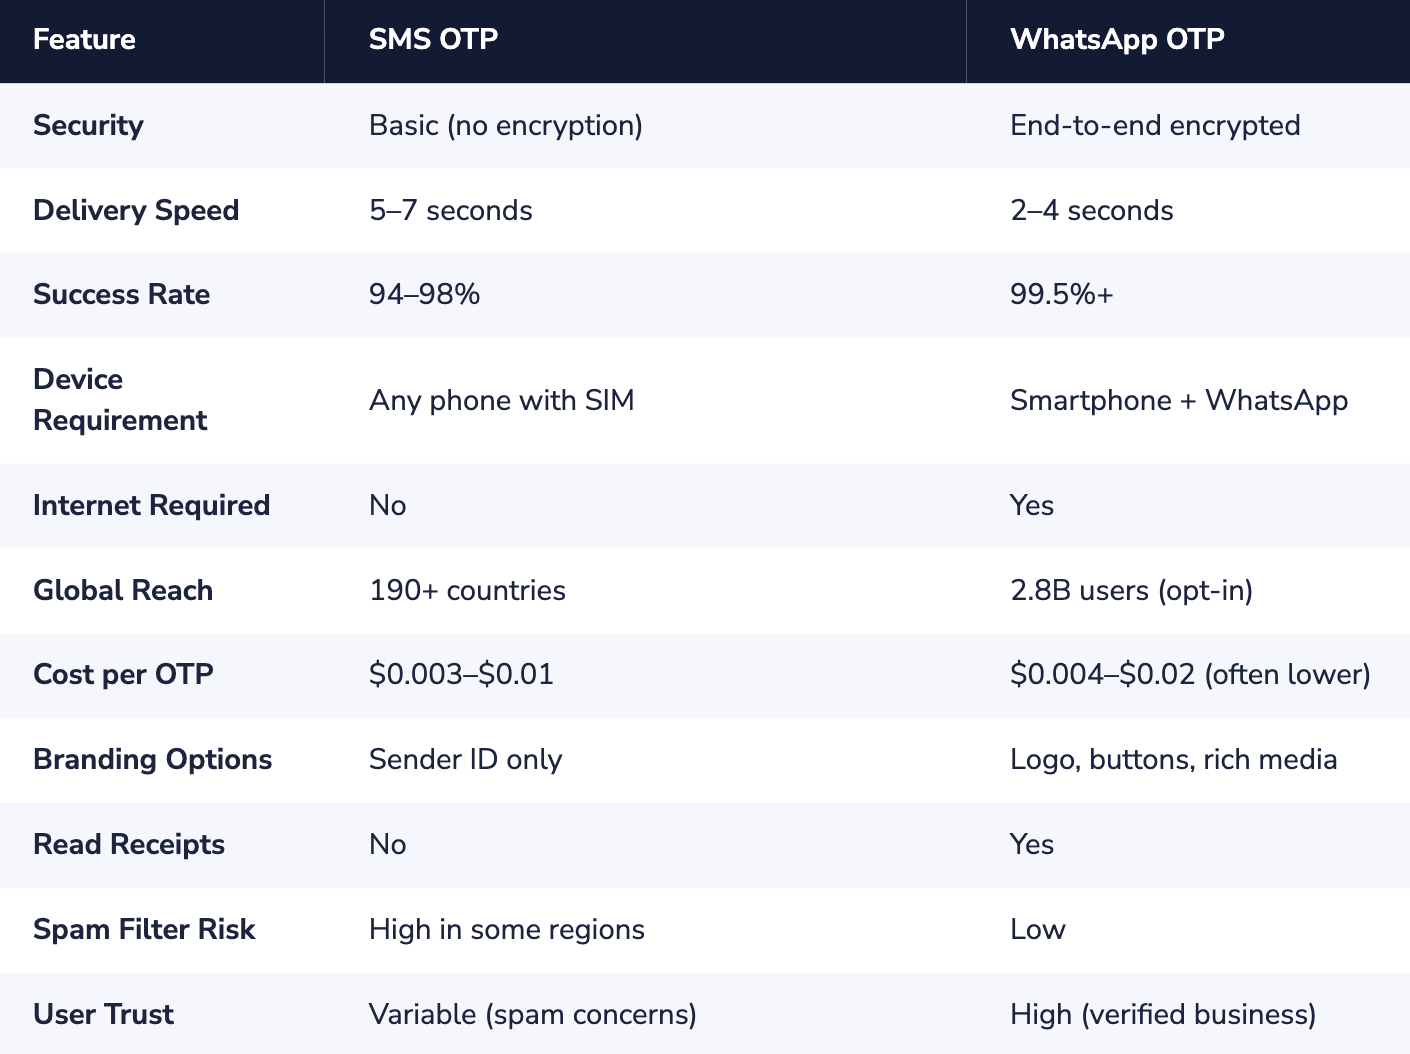Click 'Any phone with SIM' cell
The height and width of the screenshot is (1054, 1410).
pos(501,401)
